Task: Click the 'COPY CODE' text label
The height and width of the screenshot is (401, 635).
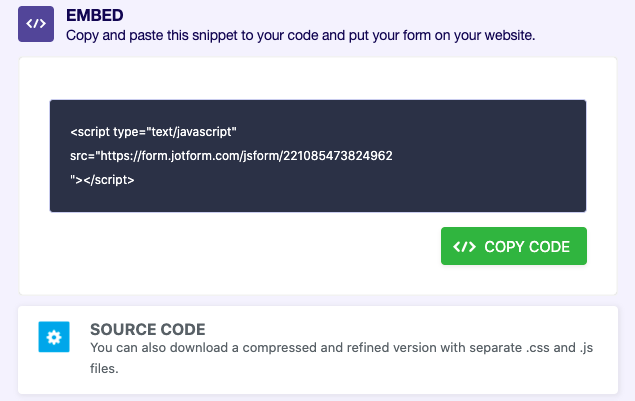Action: pos(526,246)
